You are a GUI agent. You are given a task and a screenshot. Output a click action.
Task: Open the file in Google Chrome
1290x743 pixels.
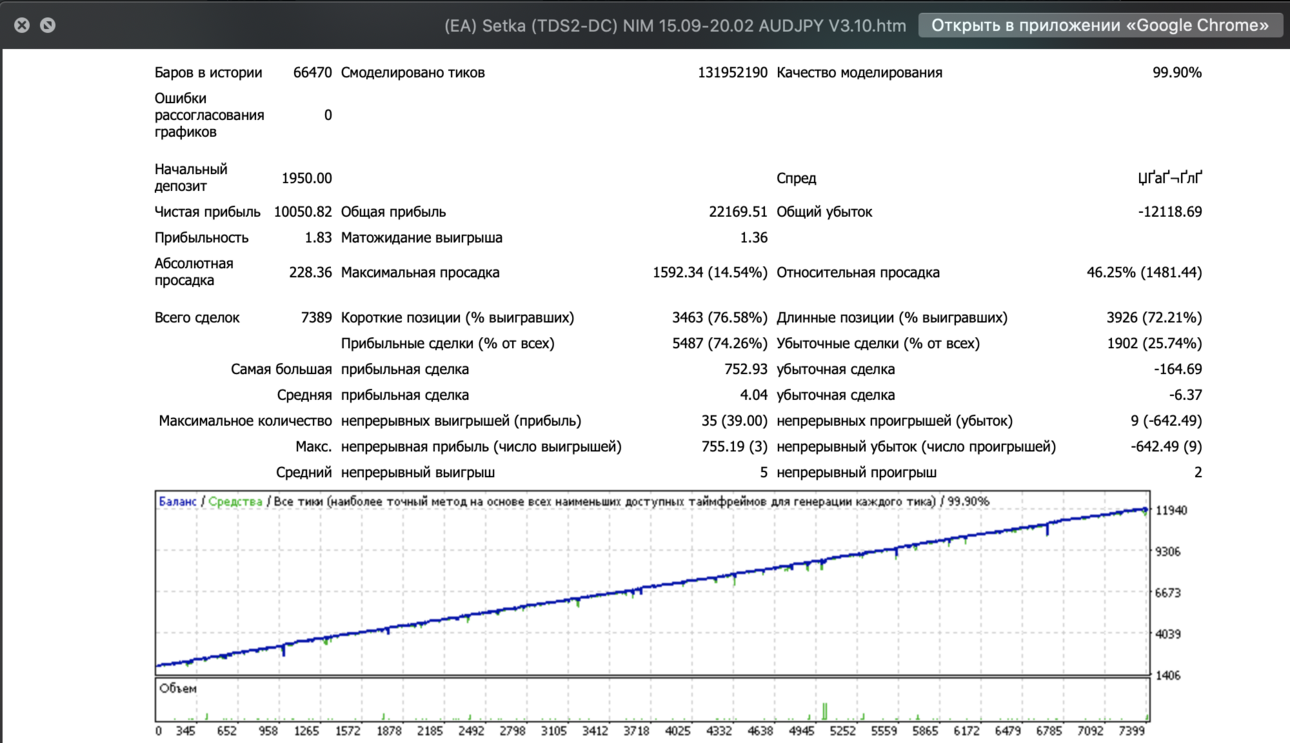click(1100, 25)
